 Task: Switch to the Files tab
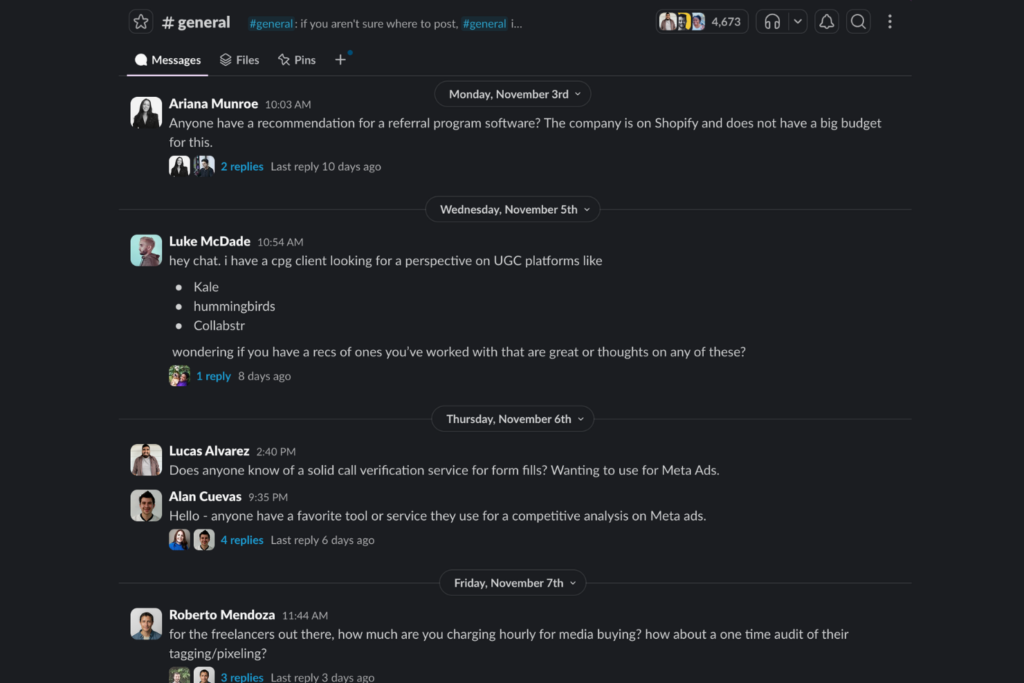coord(239,60)
